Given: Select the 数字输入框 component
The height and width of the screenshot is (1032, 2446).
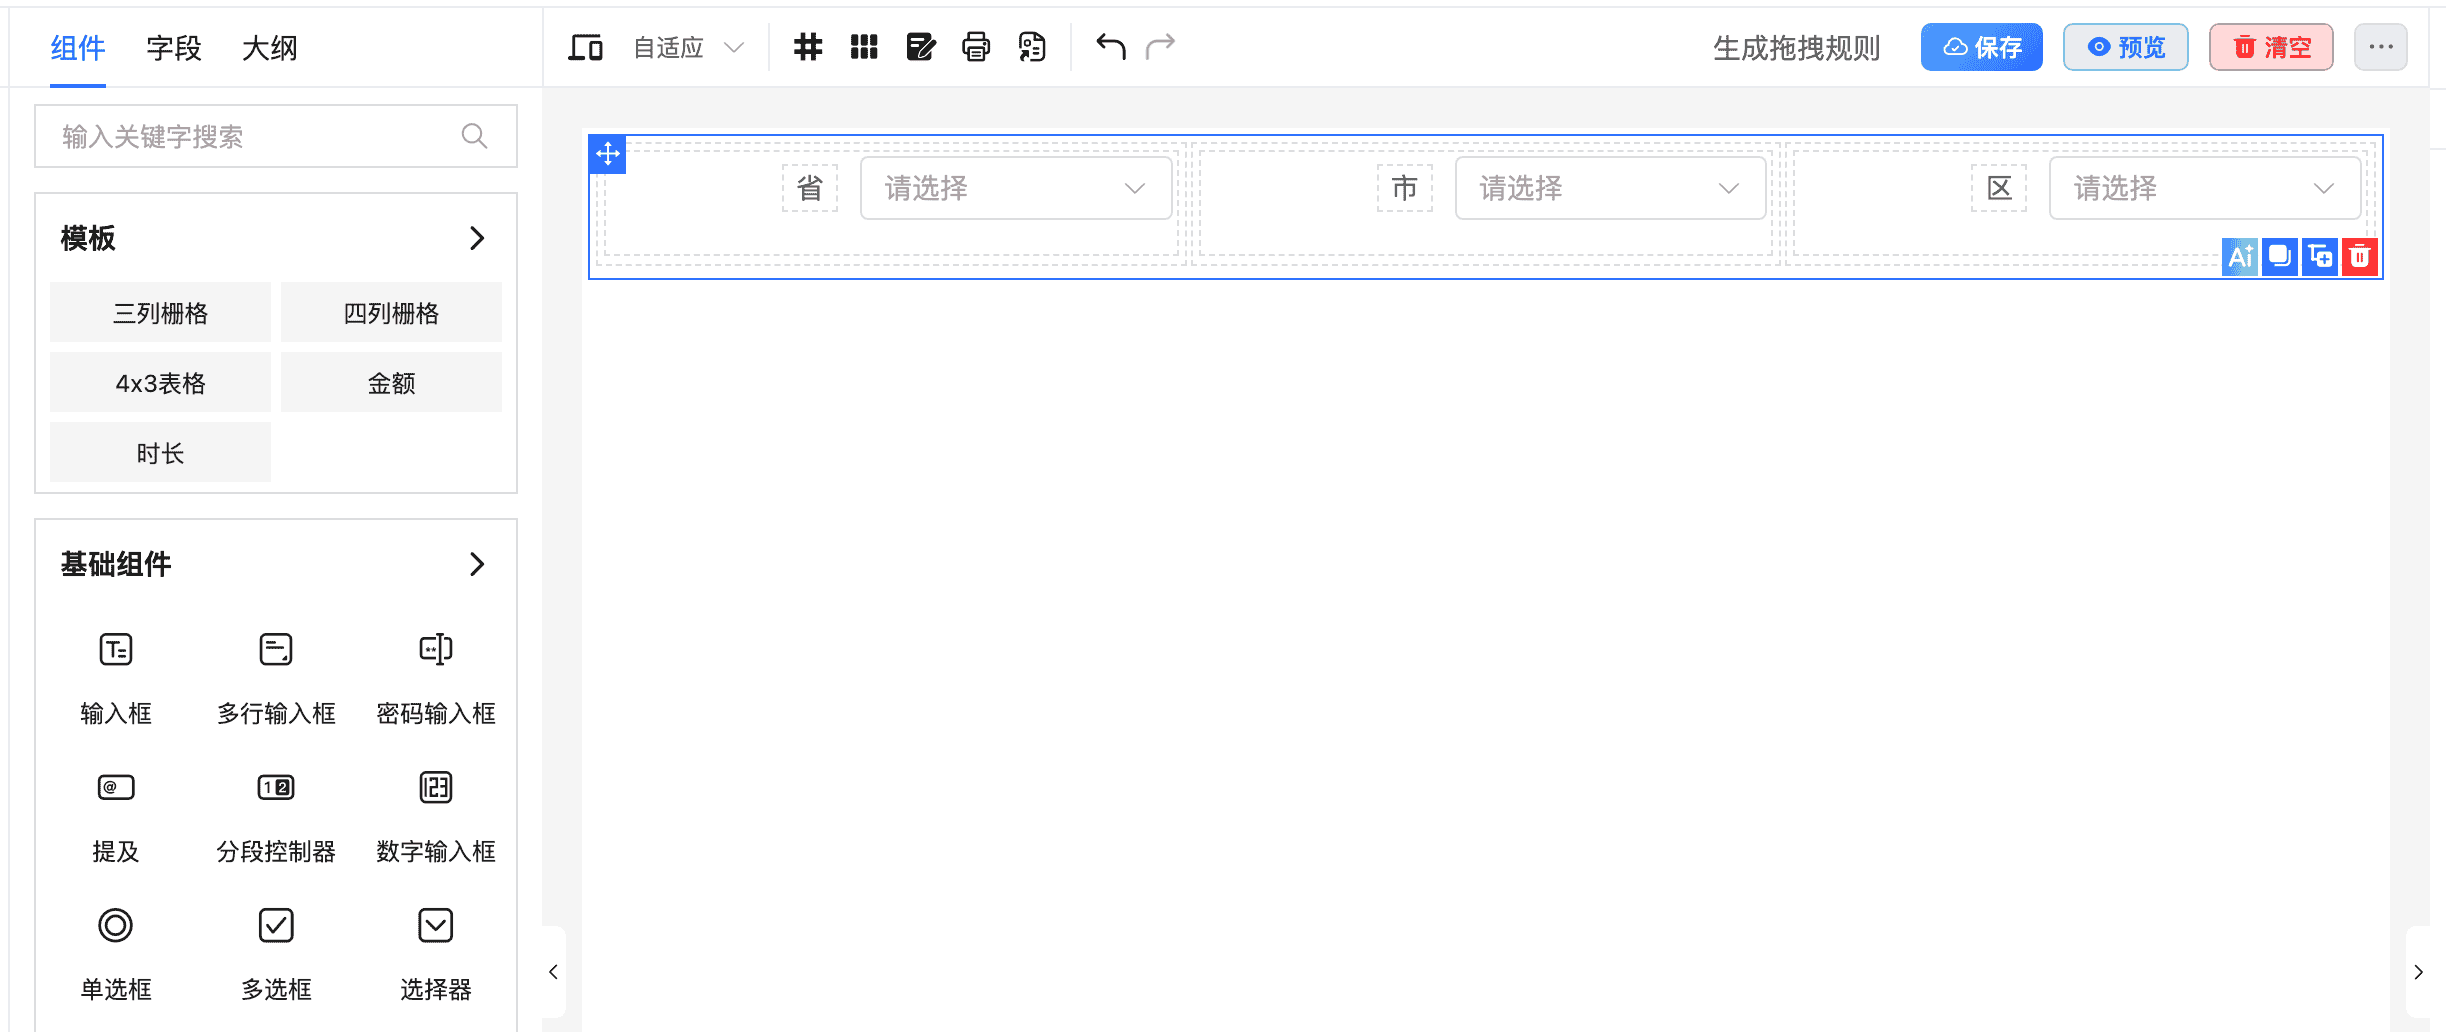Looking at the screenshot, I should tap(436, 816).
